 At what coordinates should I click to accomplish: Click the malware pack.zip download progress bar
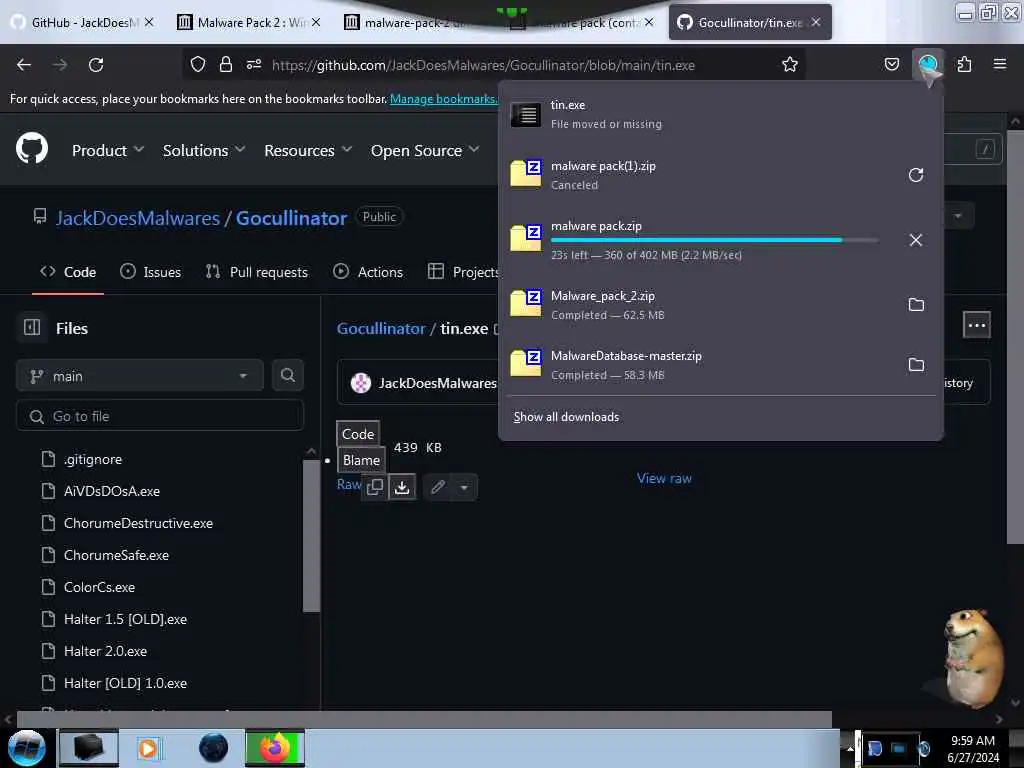pos(714,240)
